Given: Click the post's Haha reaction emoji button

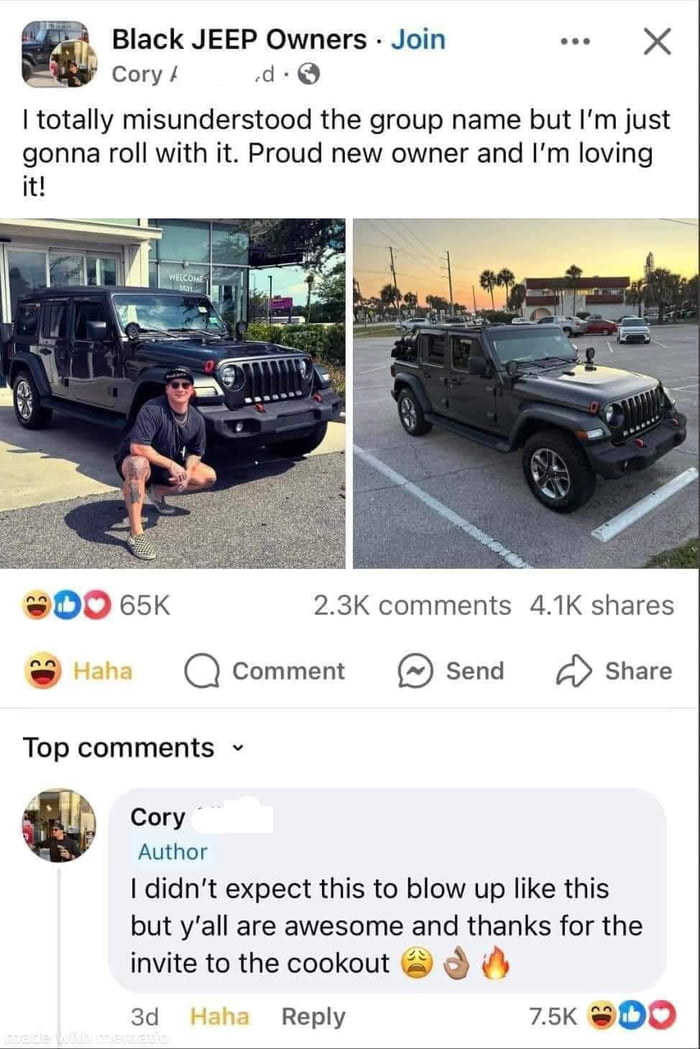Looking at the screenshot, I should click(x=43, y=670).
